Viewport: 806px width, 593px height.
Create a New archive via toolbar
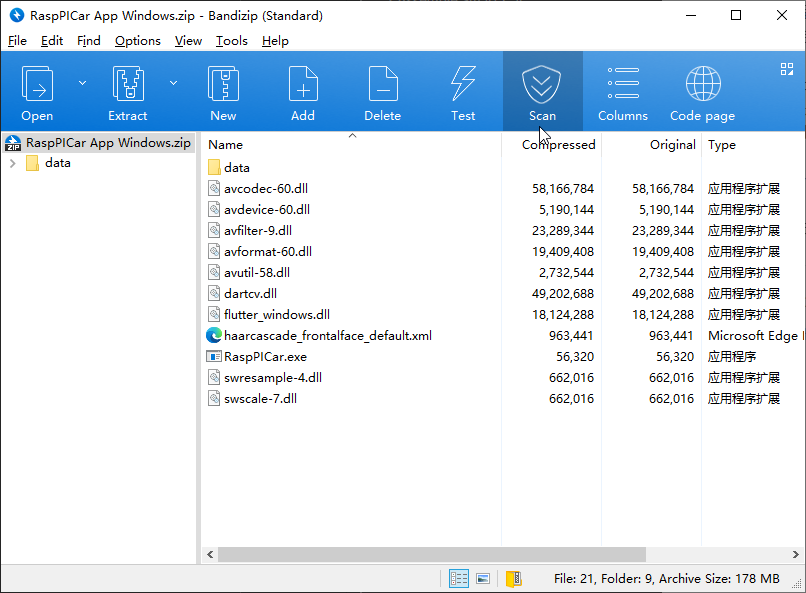pos(223,84)
